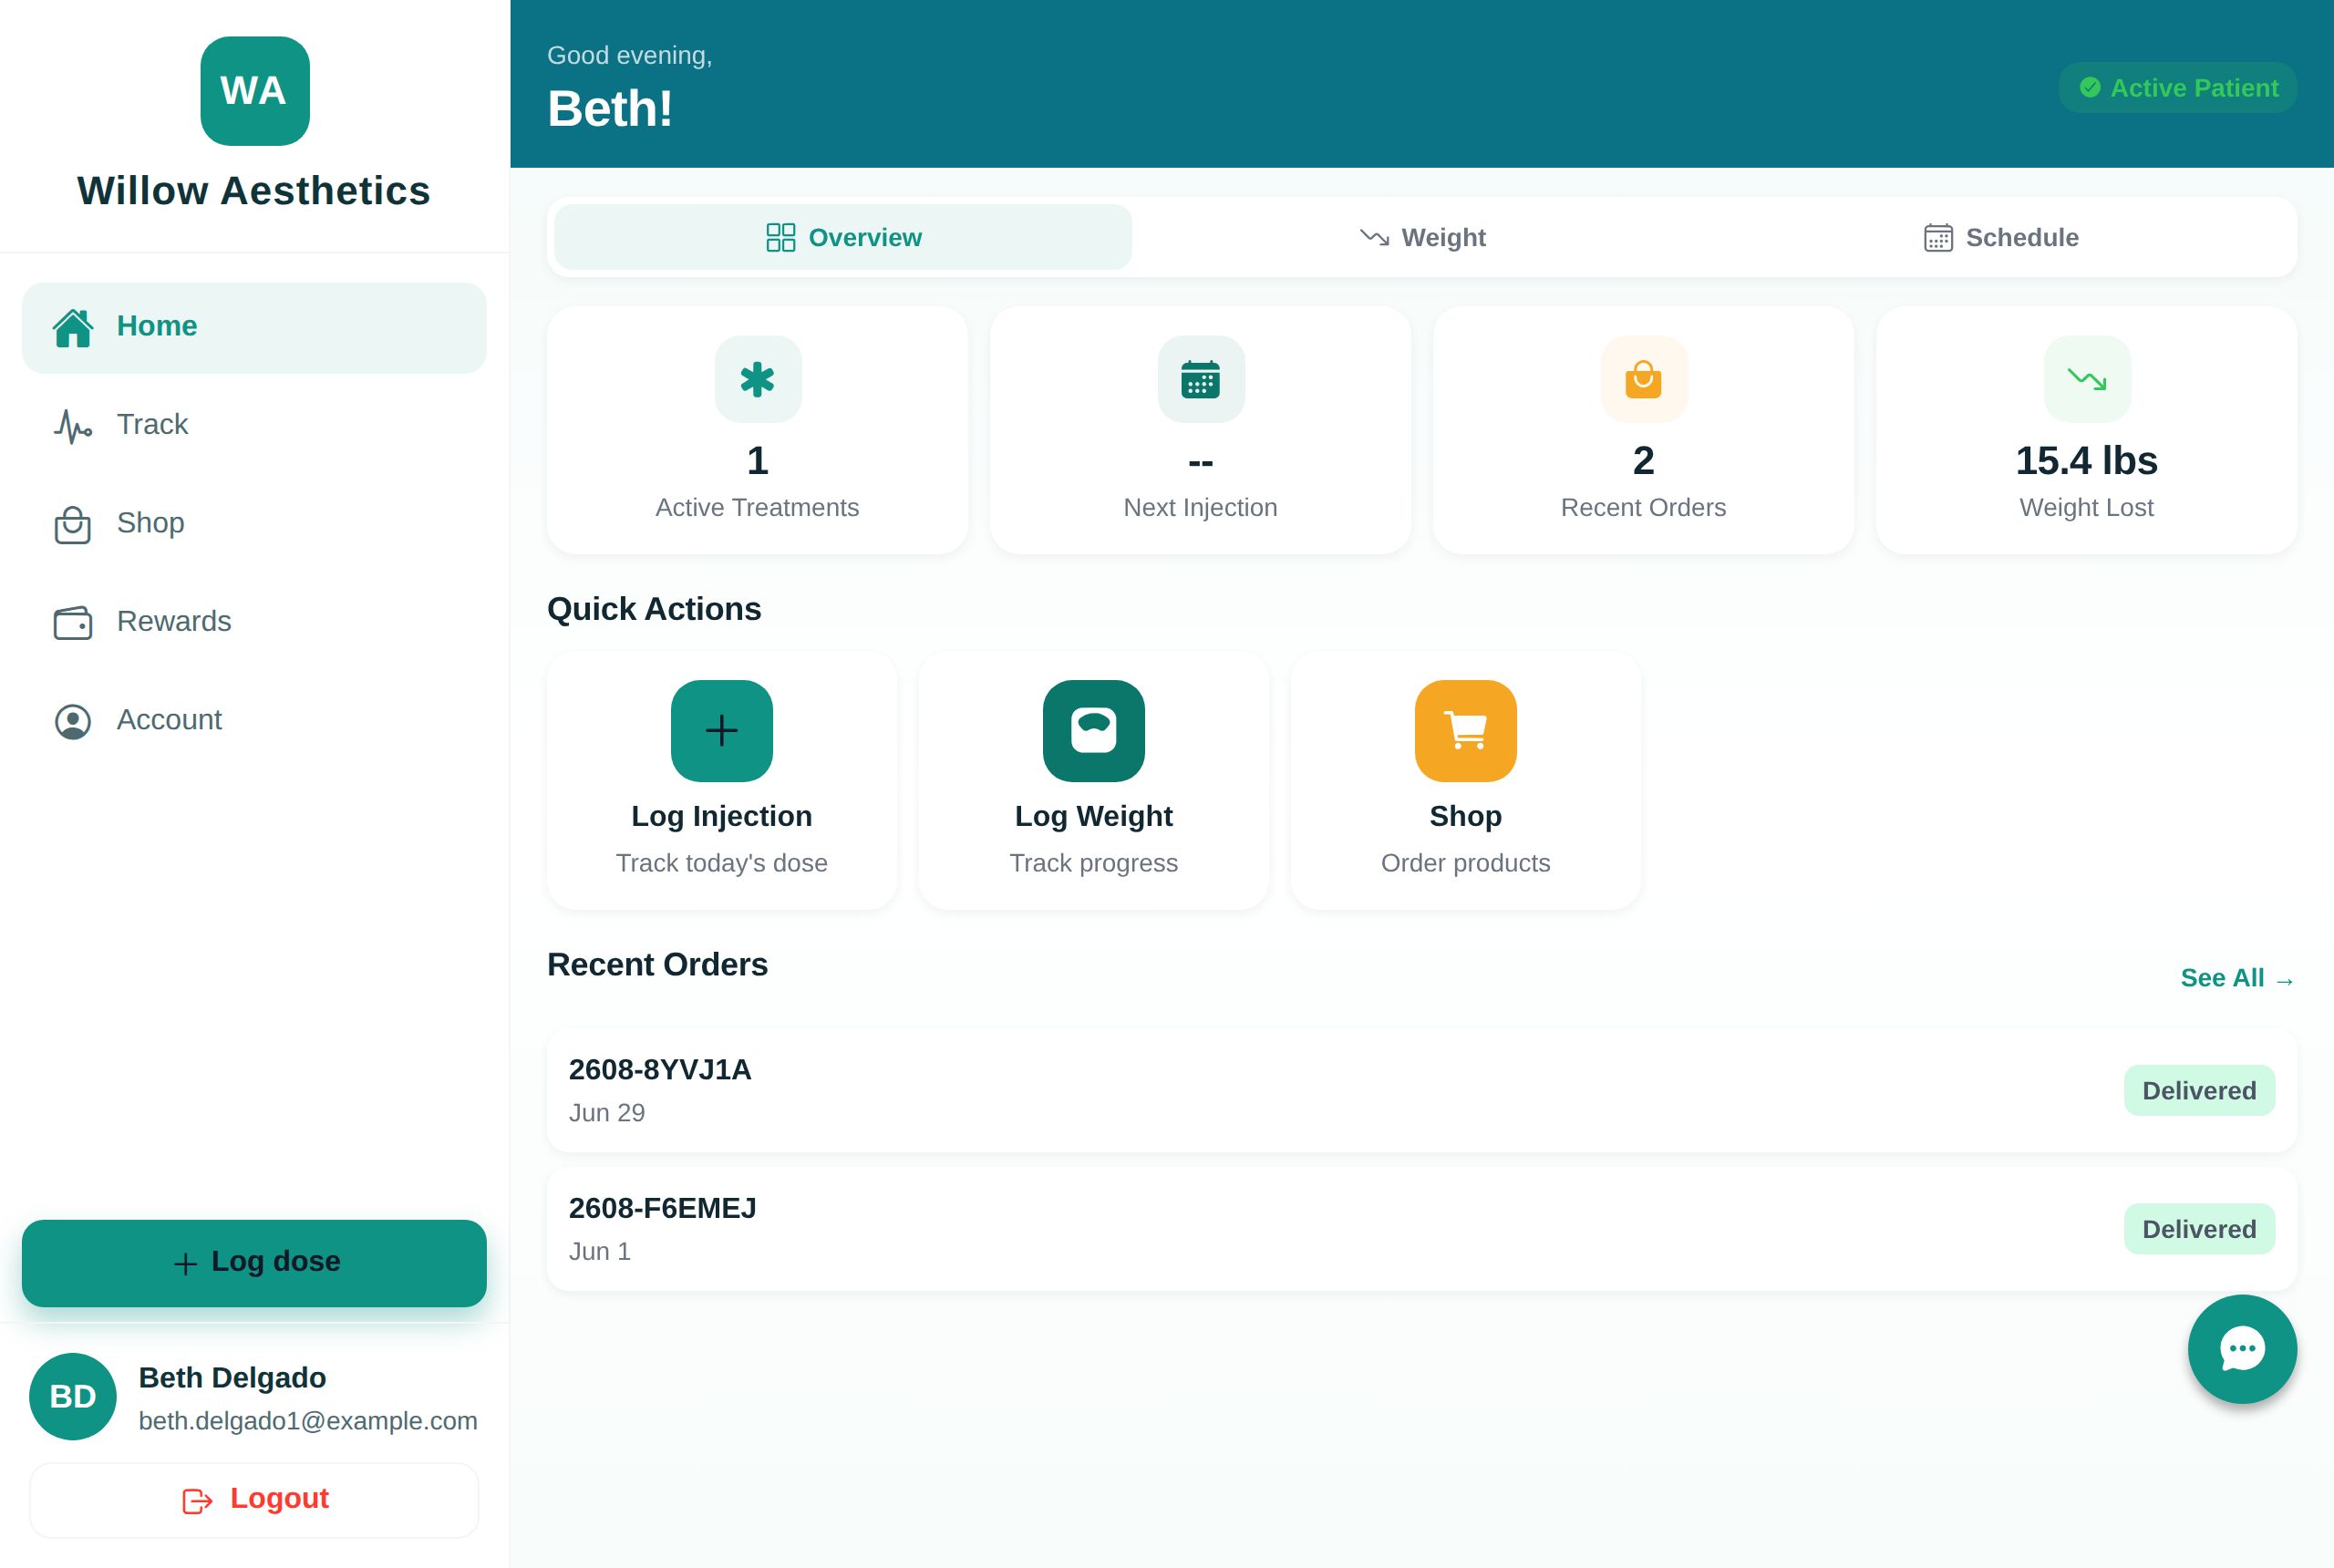Go to Home in sidebar

[x=254, y=328]
